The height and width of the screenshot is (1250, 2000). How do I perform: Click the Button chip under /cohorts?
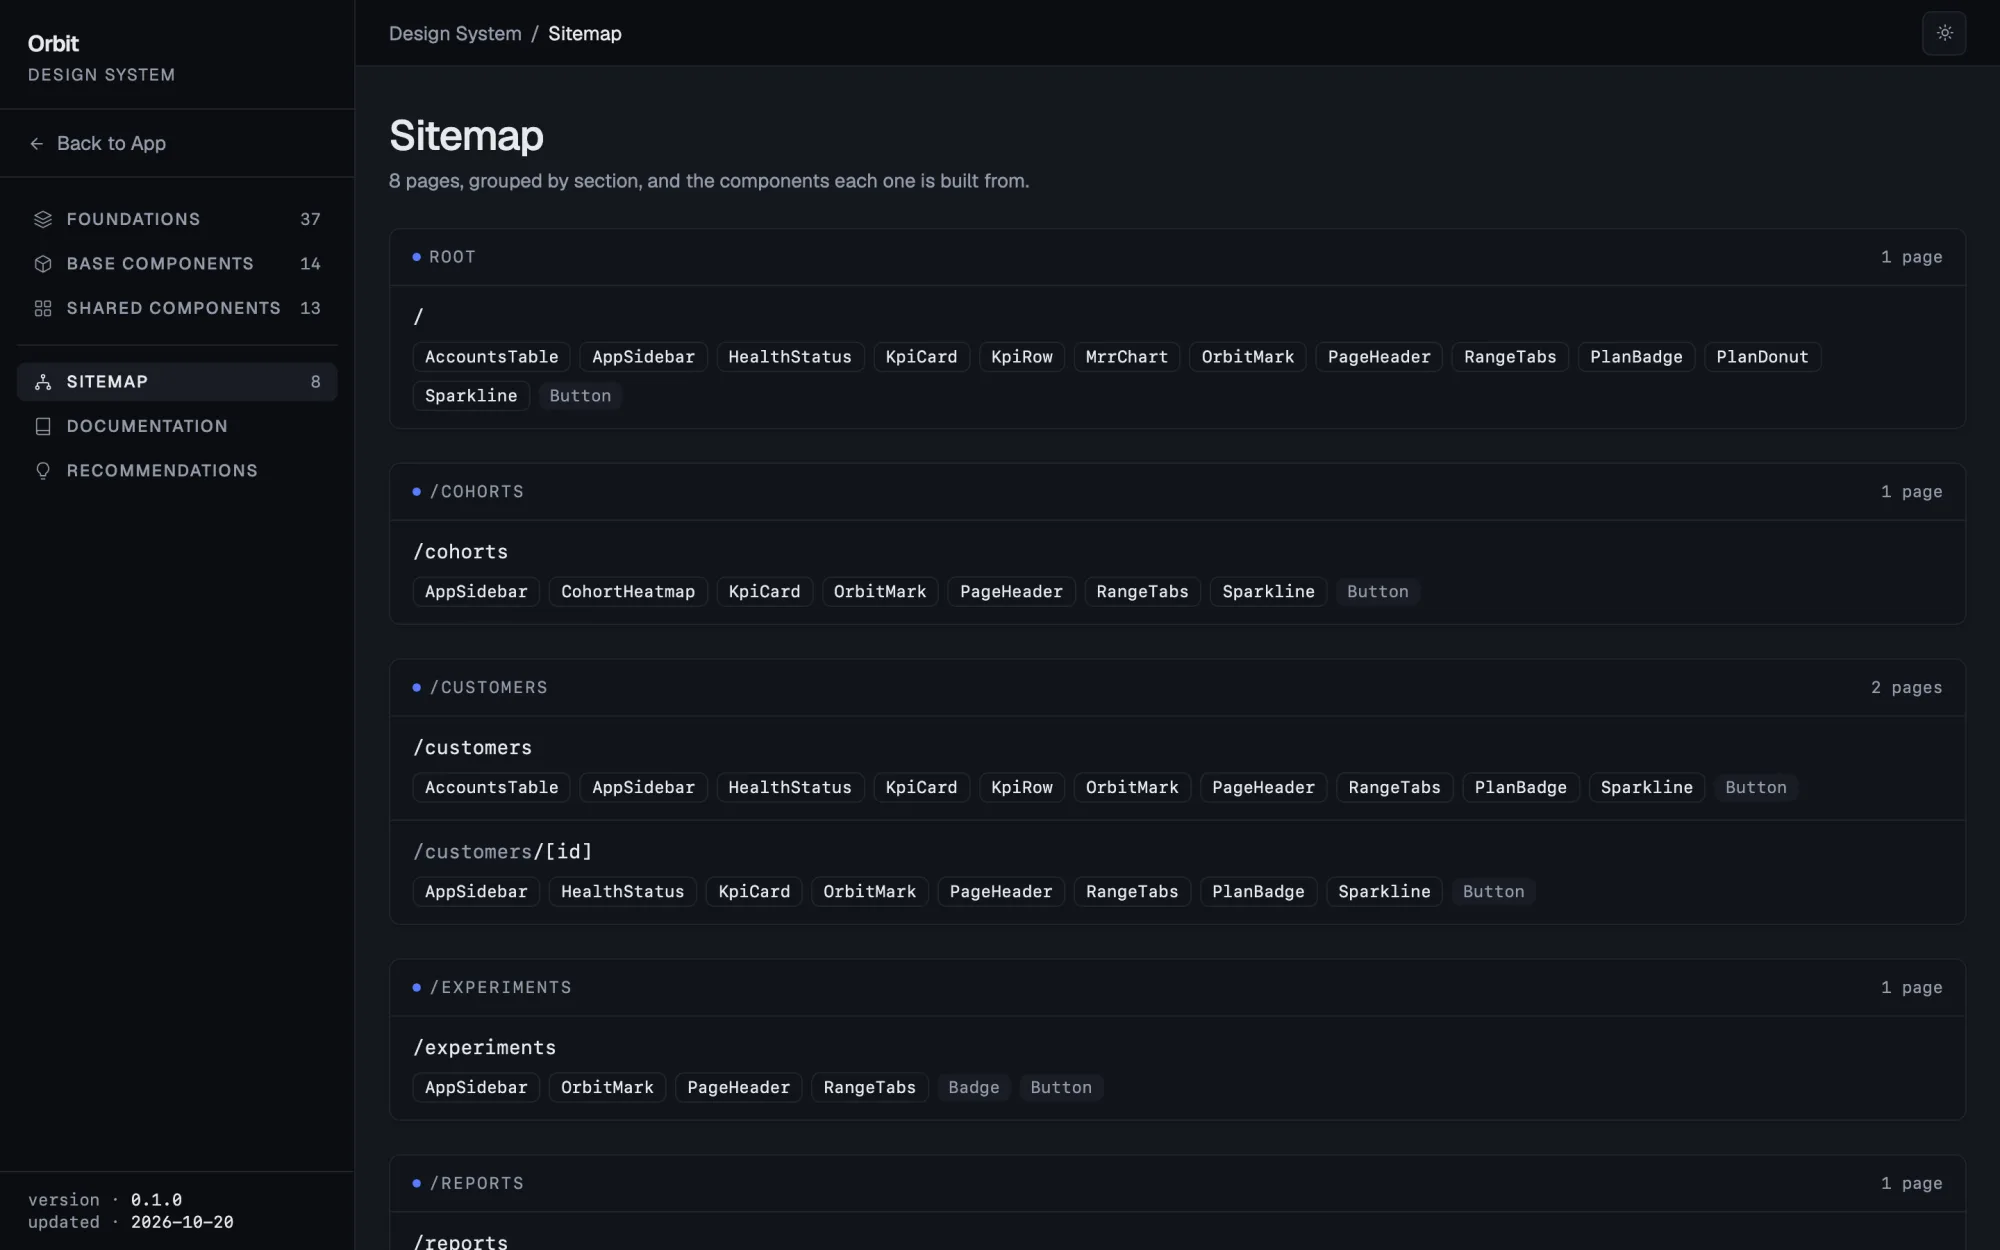[x=1377, y=592]
